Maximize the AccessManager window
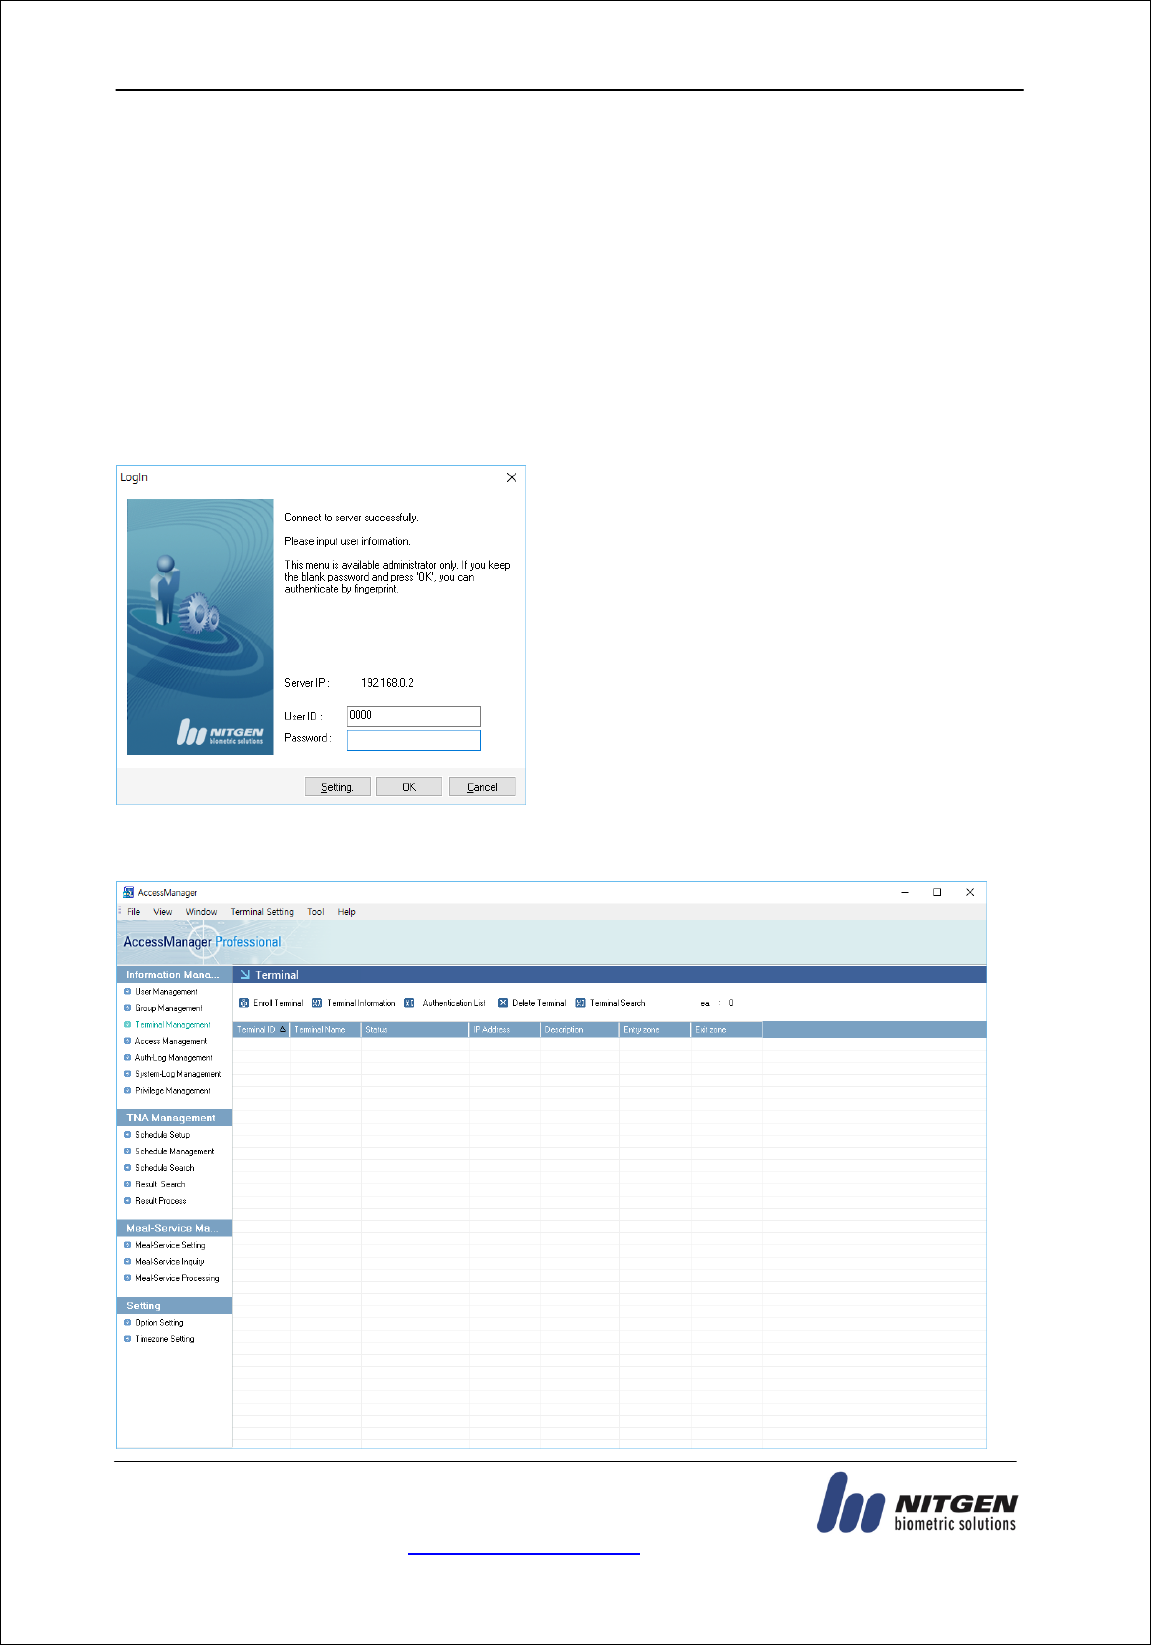 (x=937, y=892)
